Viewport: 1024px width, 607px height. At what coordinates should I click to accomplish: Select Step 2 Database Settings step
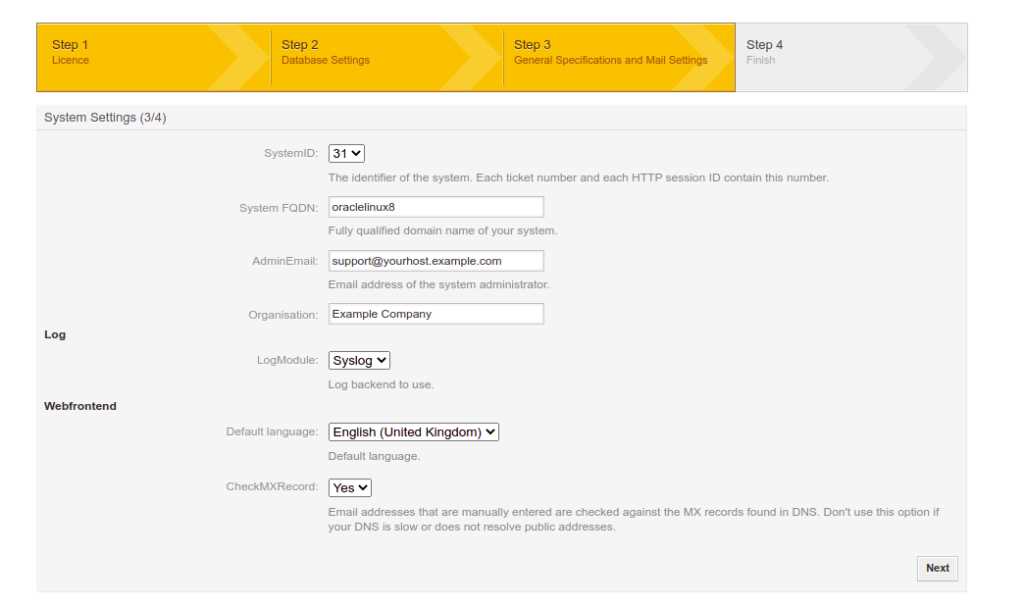coord(387,57)
